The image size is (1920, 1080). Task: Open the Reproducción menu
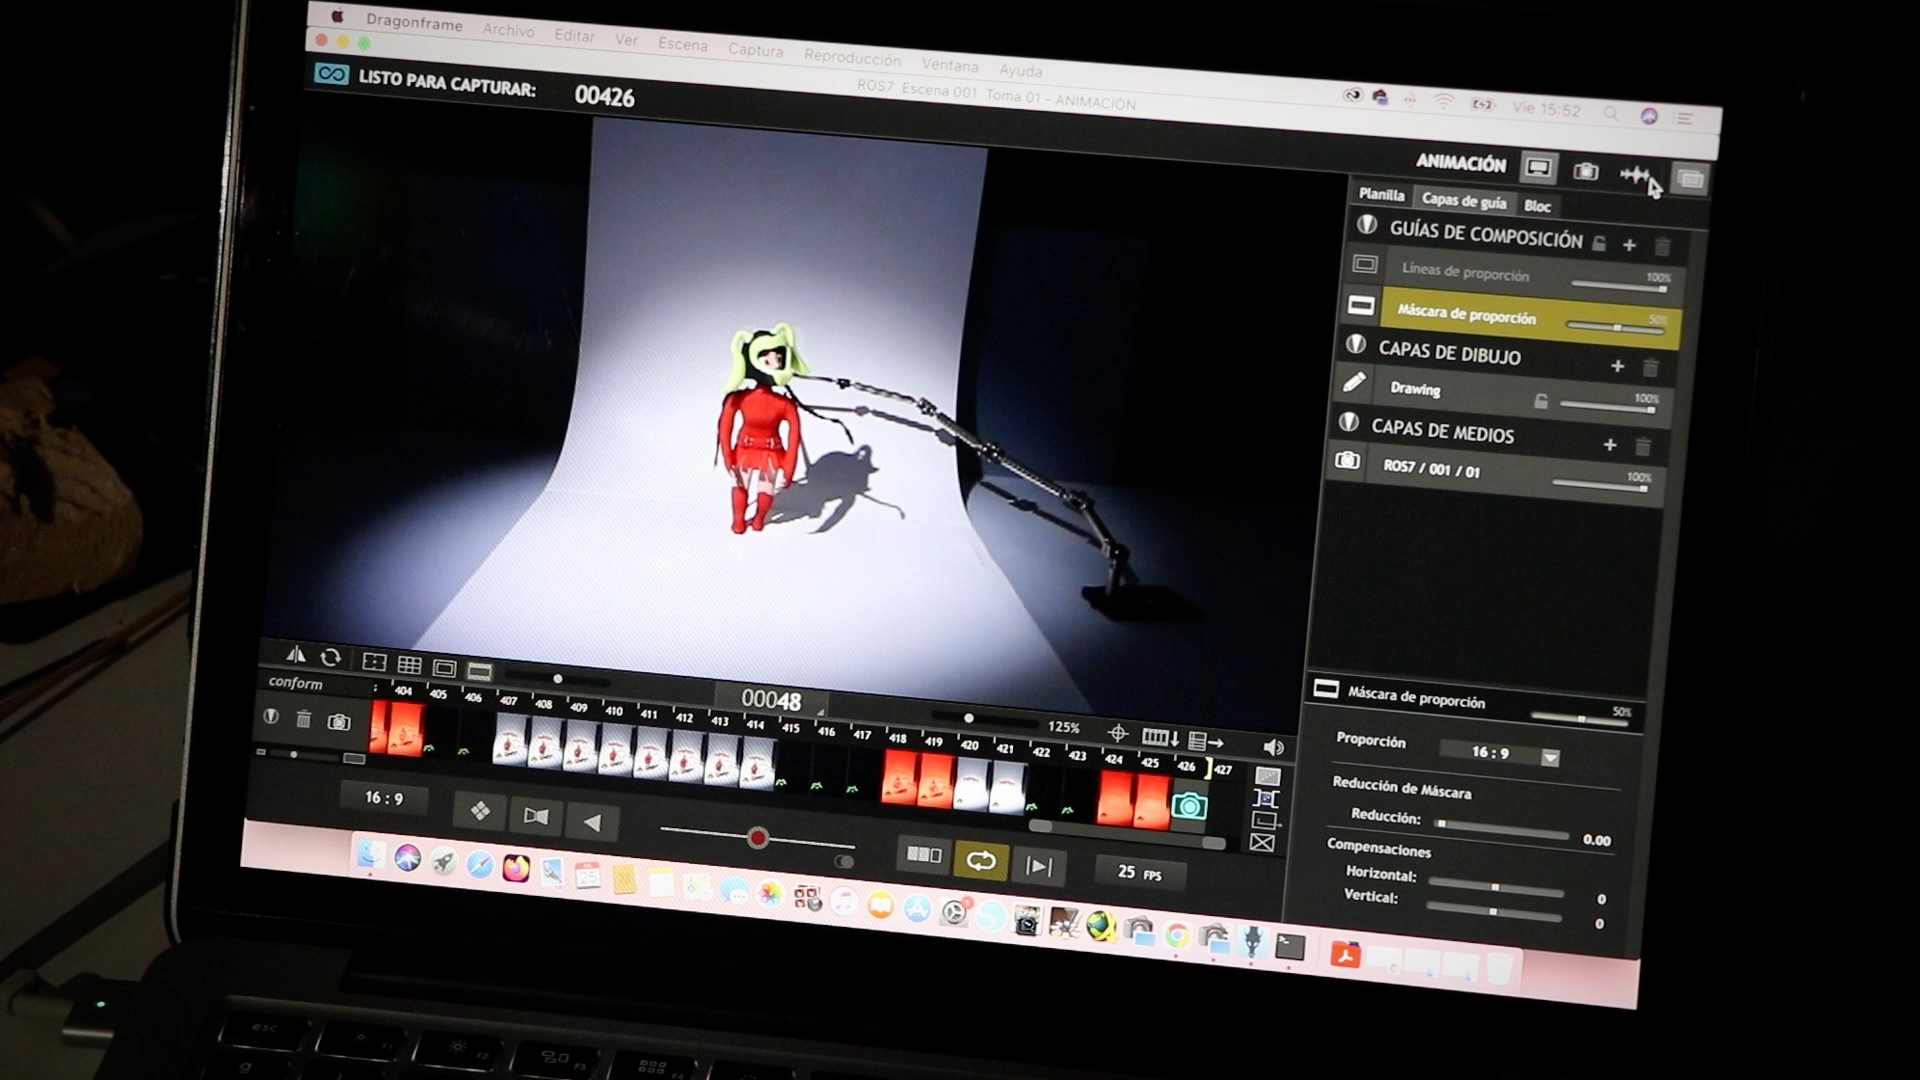point(852,58)
